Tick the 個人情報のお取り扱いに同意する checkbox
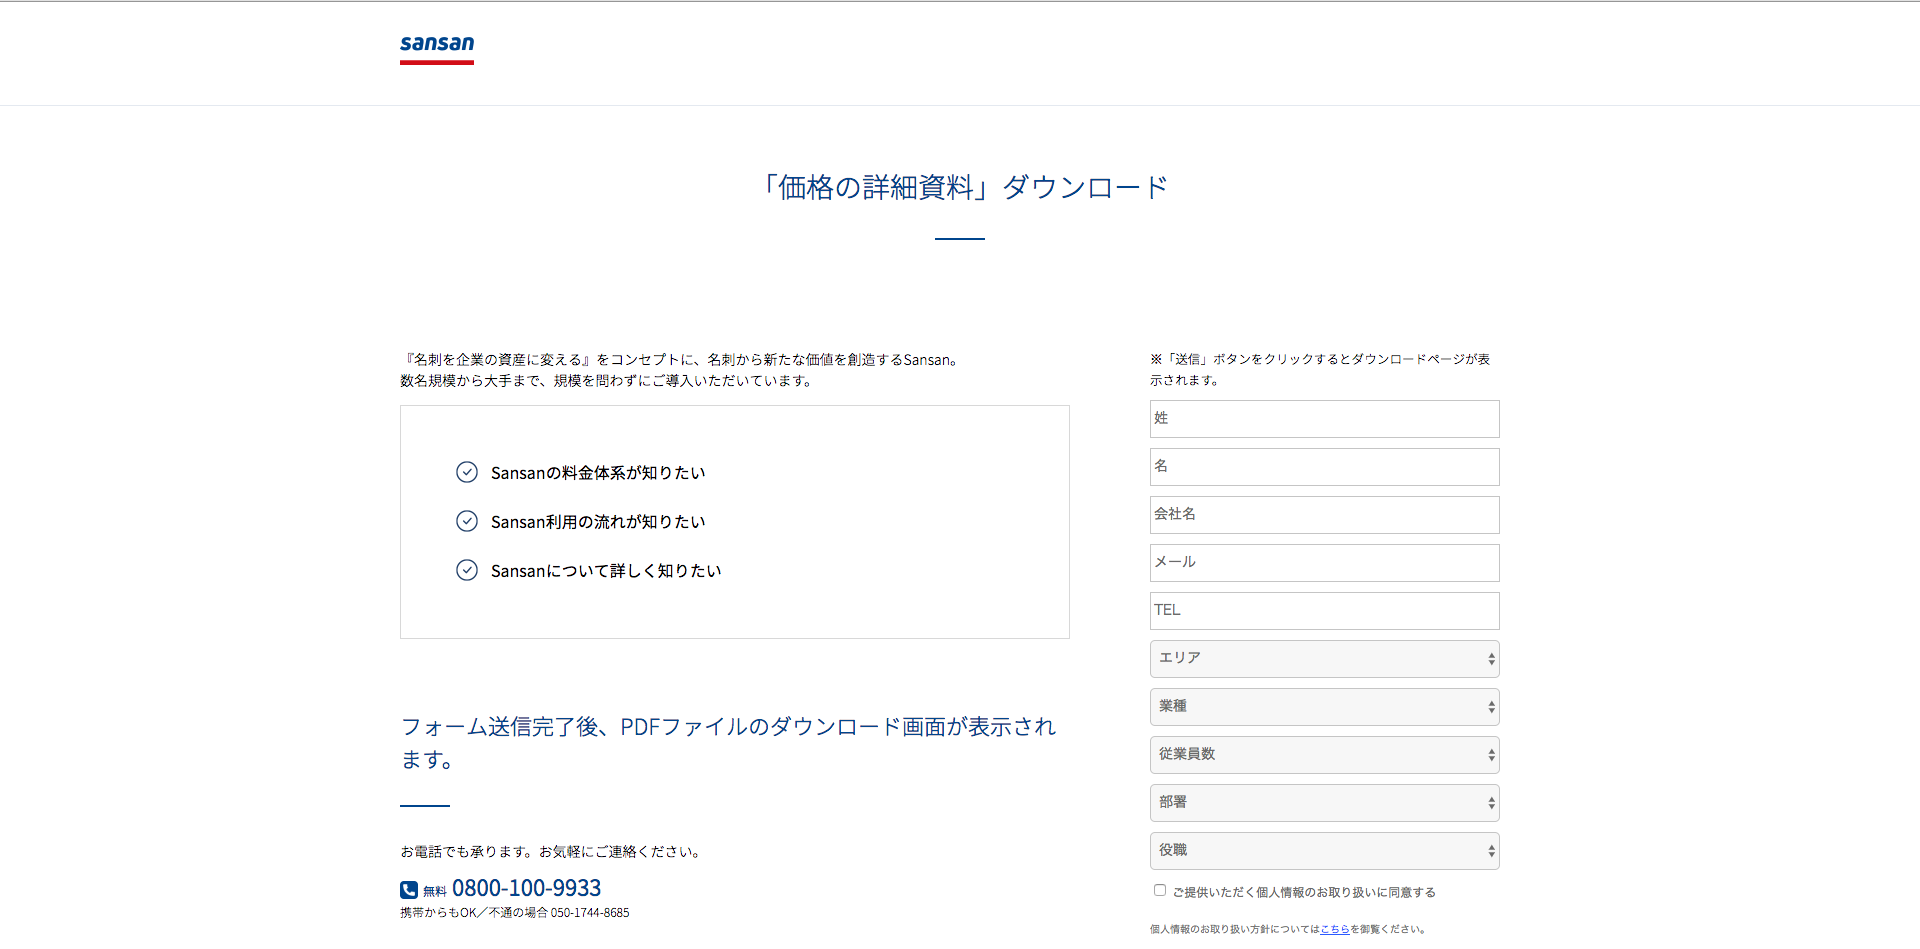The image size is (1920, 949). point(1160,890)
